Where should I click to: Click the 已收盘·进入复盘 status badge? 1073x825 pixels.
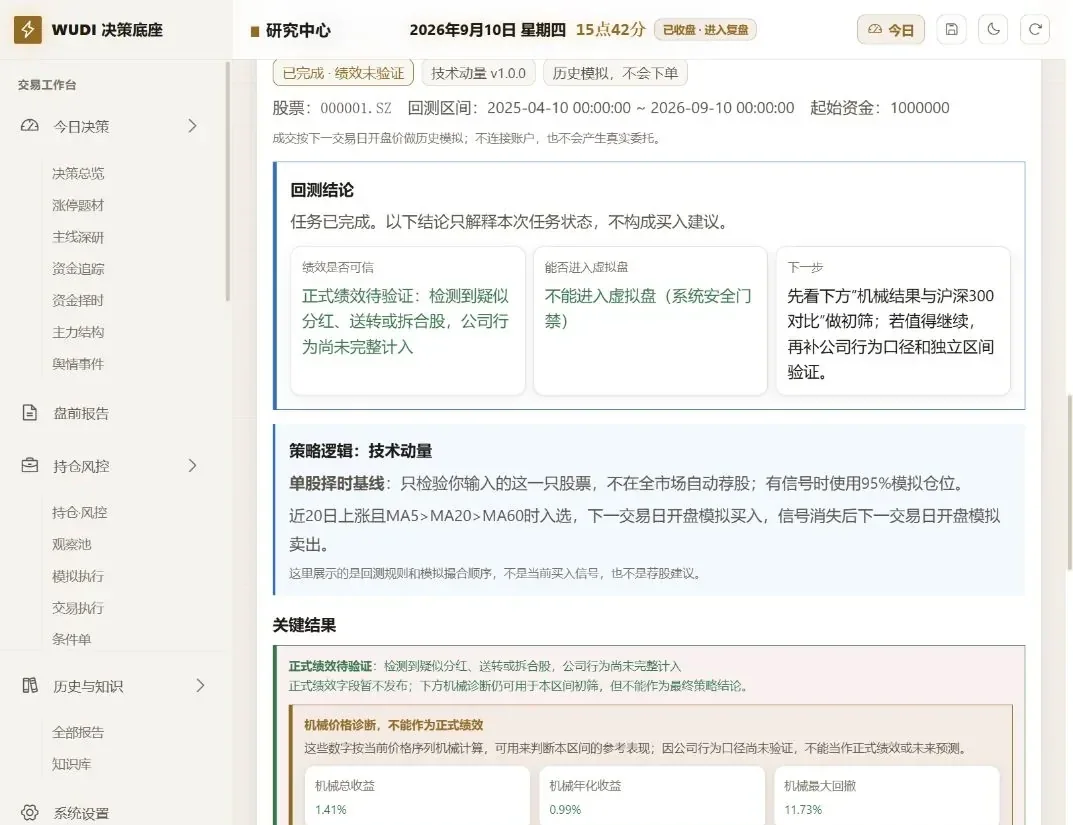tap(706, 29)
